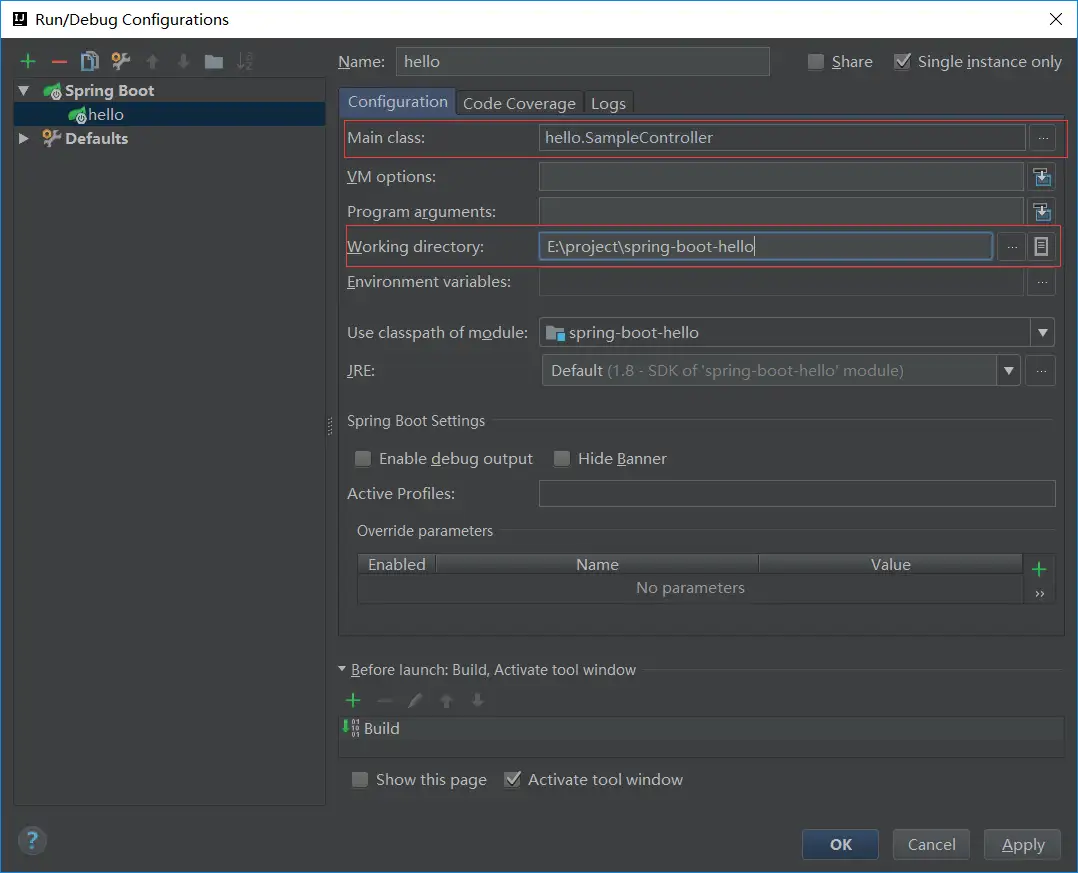Open the JRE dropdown list
The height and width of the screenshot is (873, 1078).
tap(1007, 371)
